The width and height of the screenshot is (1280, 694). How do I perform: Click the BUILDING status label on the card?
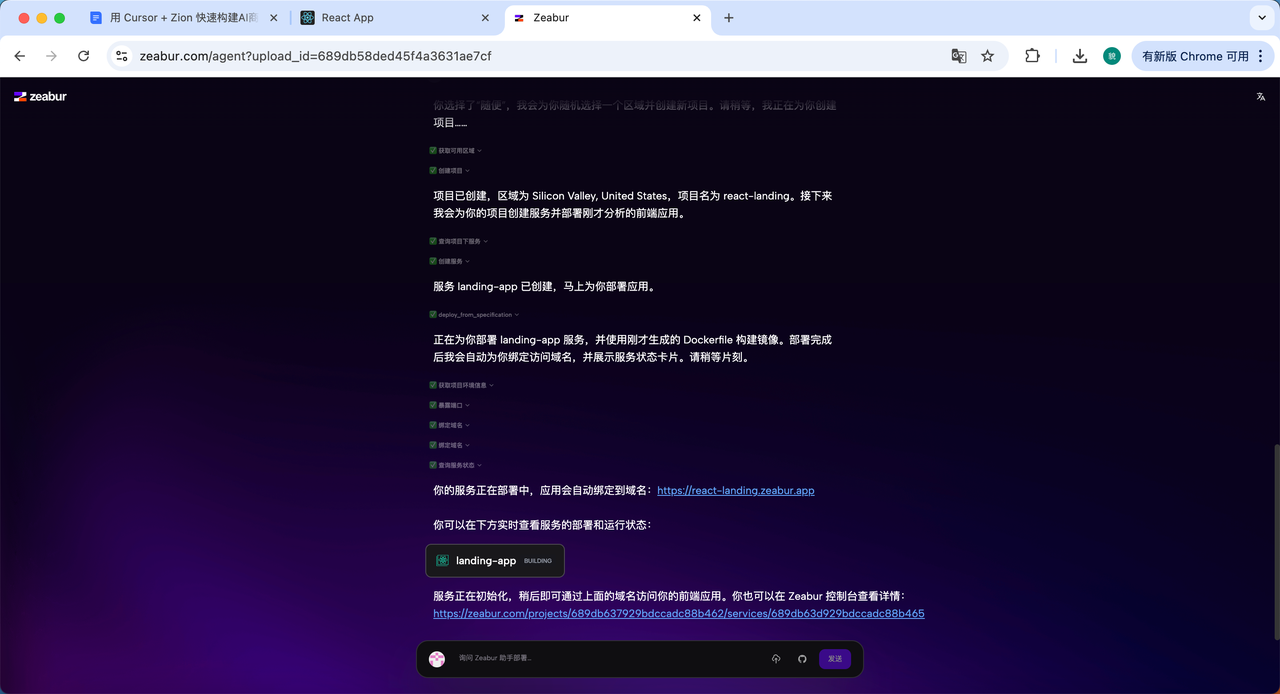click(538, 561)
